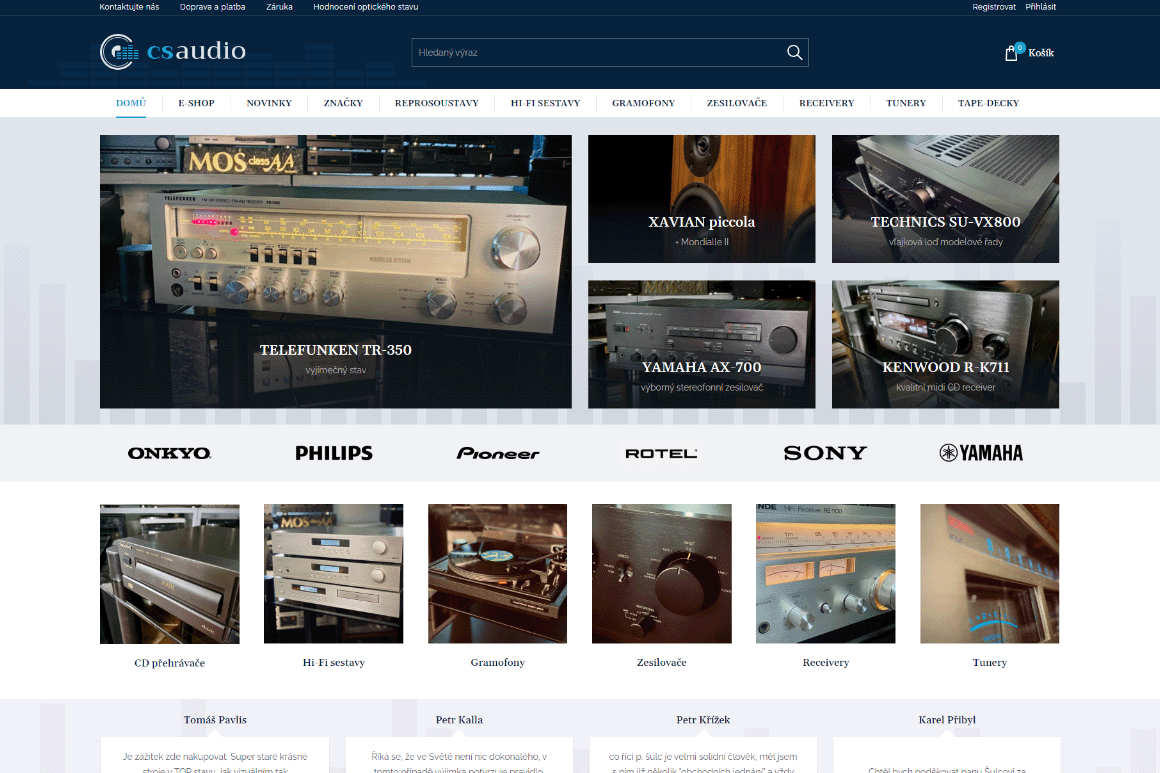Open the Xavian piccola banner

(701, 199)
